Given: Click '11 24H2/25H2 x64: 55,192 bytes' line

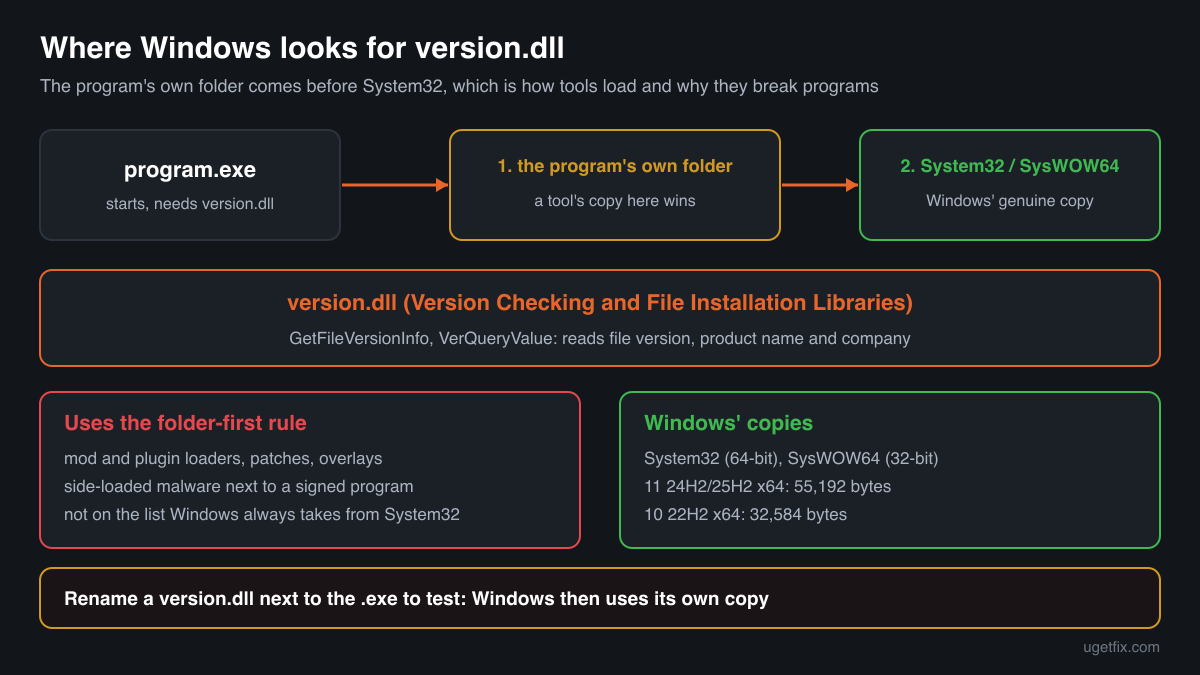Looking at the screenshot, I should click(x=768, y=486).
